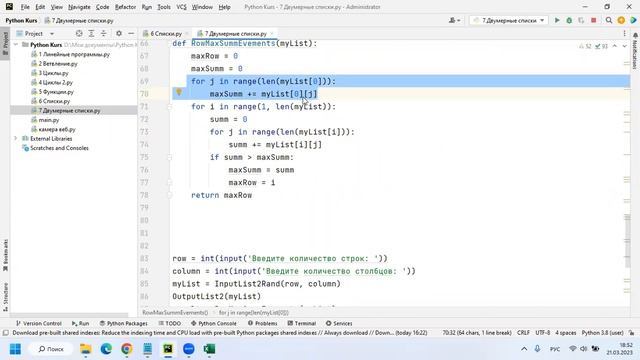This screenshot has height=360, width=640.
Task: Start debugging with the bug icon
Action: point(569,20)
